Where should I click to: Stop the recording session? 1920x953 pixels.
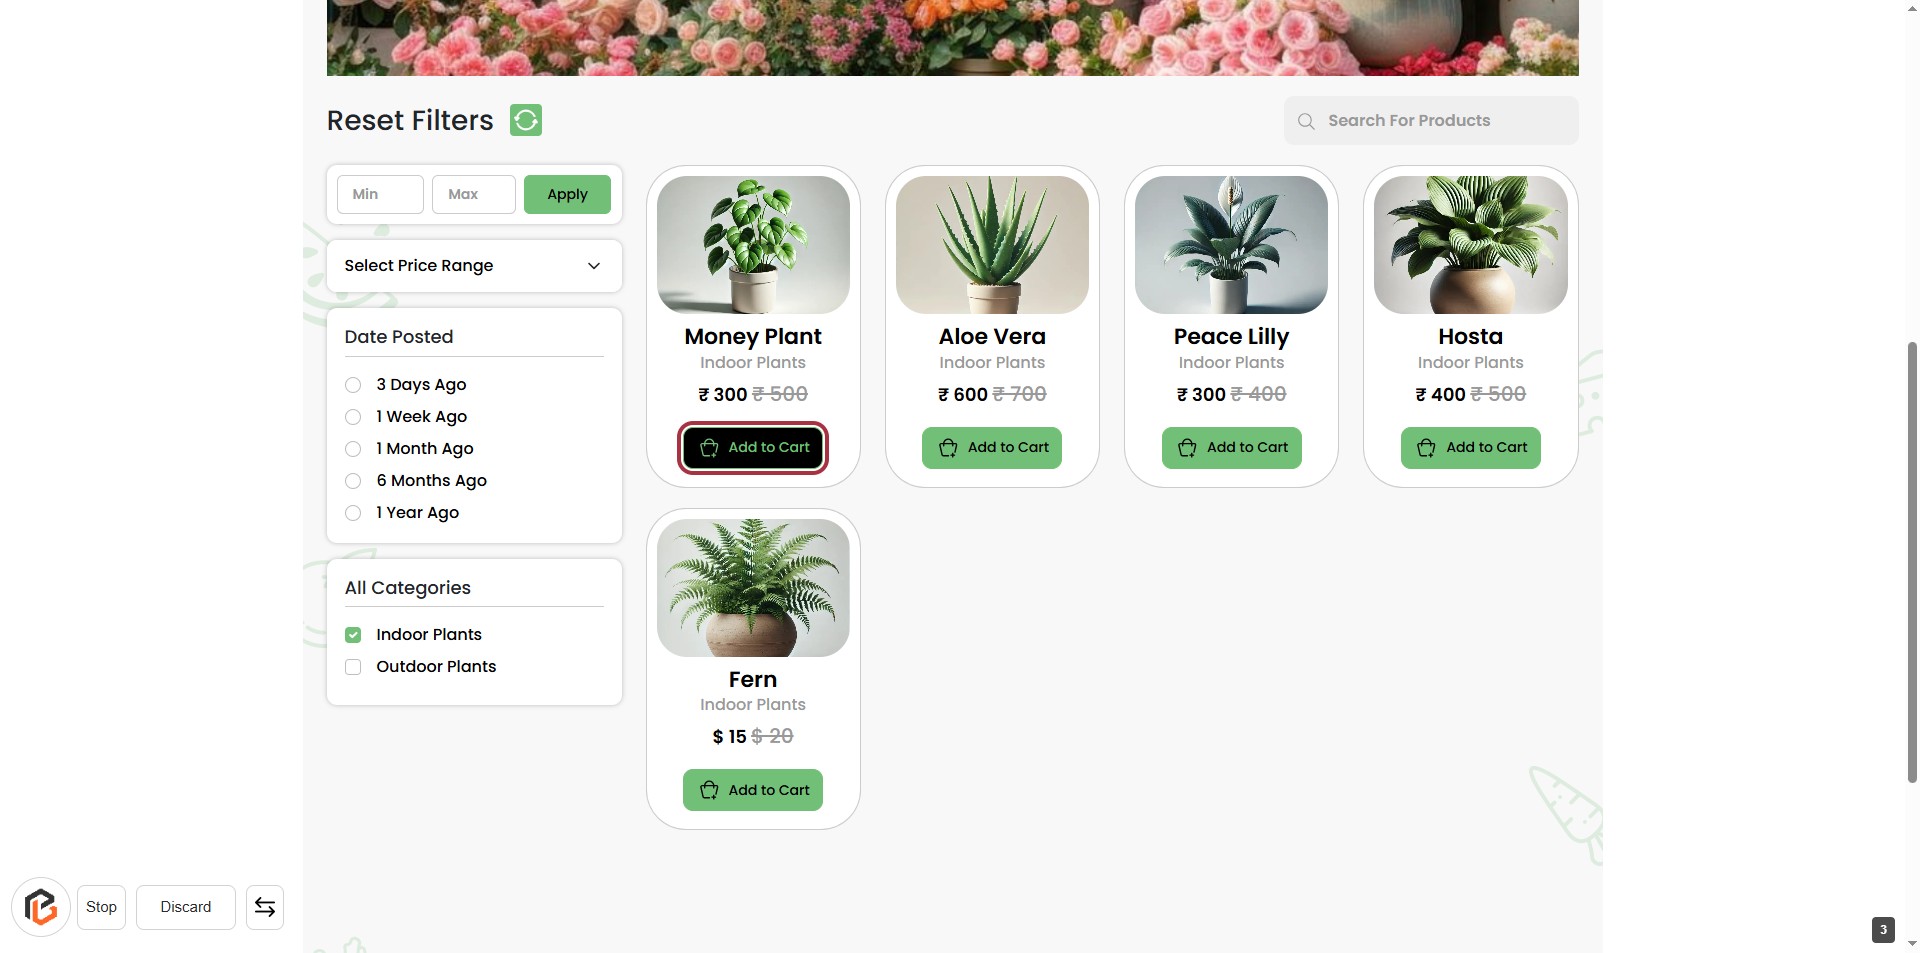(101, 907)
